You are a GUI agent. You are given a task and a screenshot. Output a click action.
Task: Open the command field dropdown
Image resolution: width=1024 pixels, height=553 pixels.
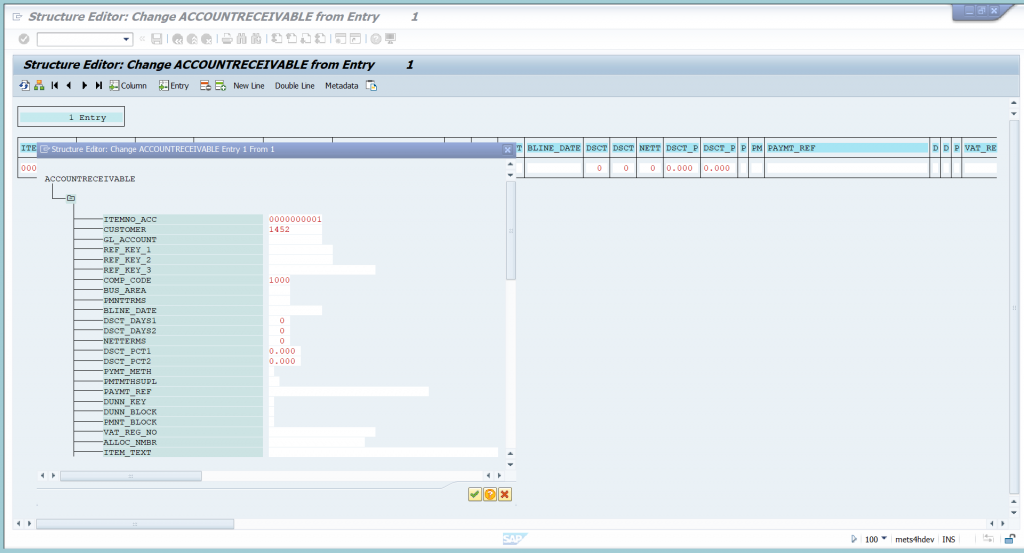pos(126,39)
